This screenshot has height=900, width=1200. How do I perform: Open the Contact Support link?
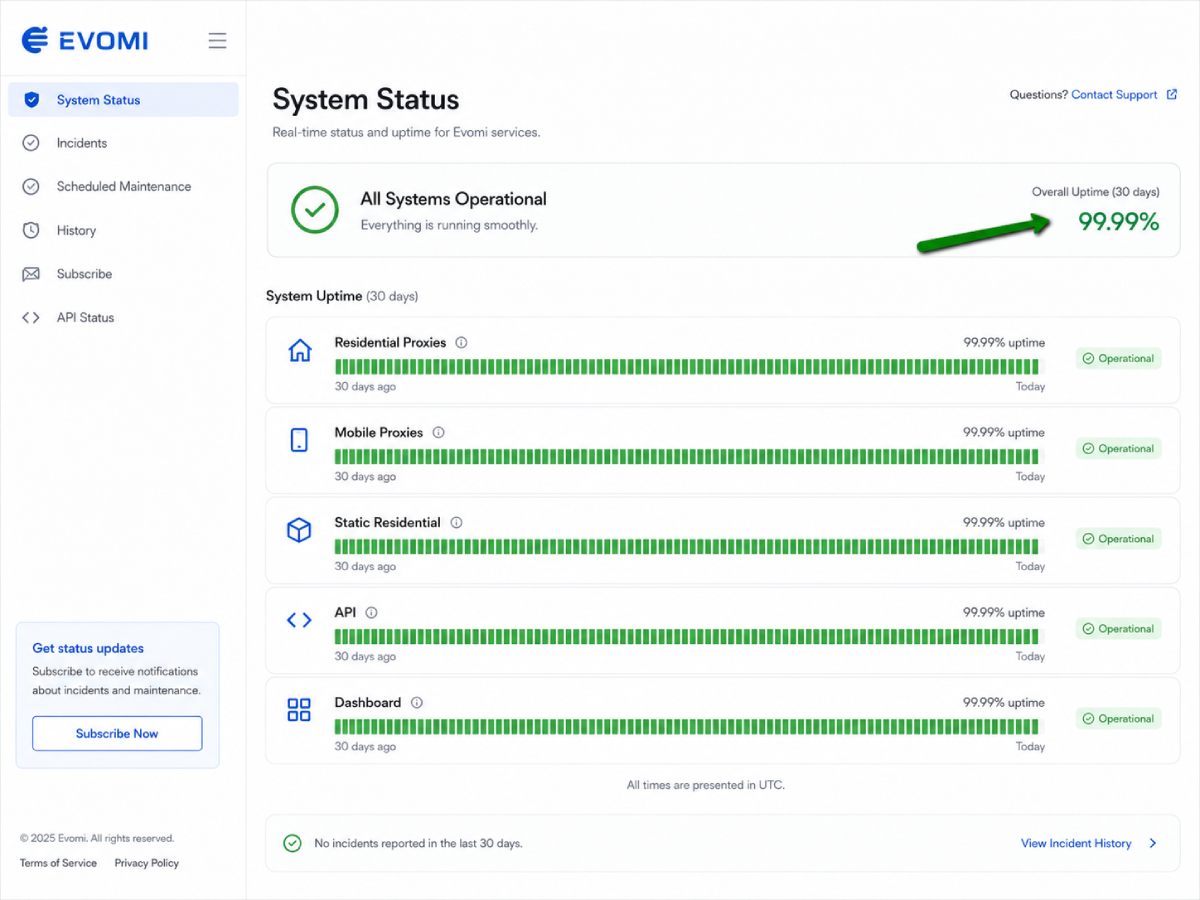click(1114, 95)
